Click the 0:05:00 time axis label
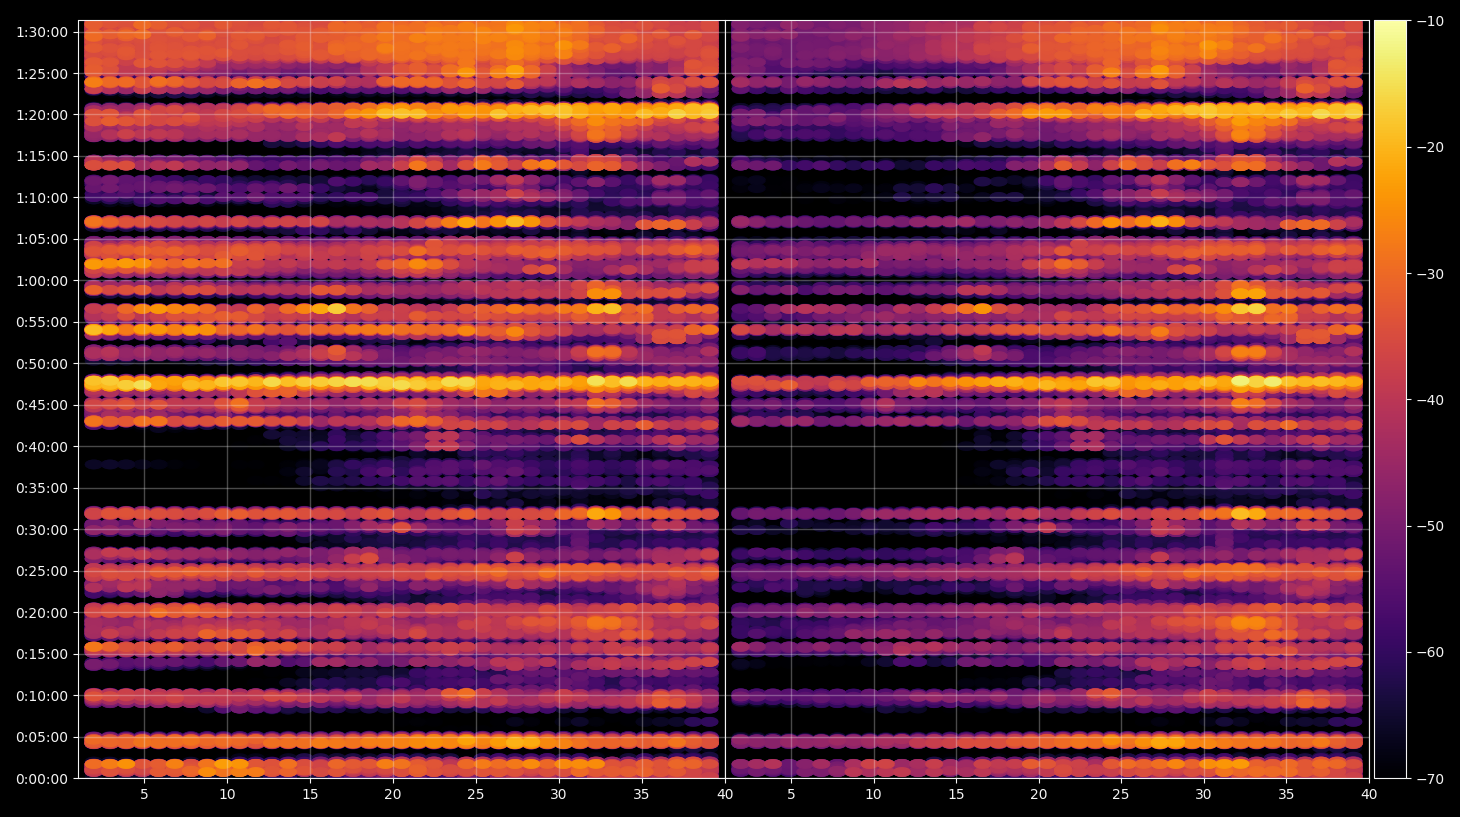1460x817 pixels. [x=42, y=738]
